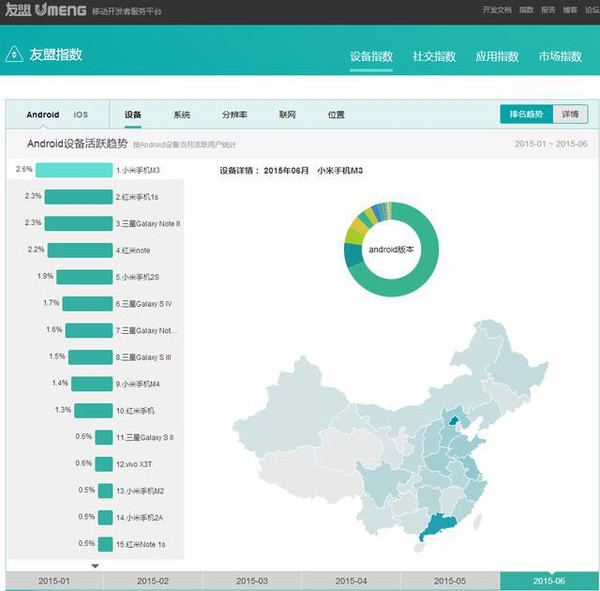Select the 排名趋势 view button
This screenshot has height=591, width=600.
[525, 114]
